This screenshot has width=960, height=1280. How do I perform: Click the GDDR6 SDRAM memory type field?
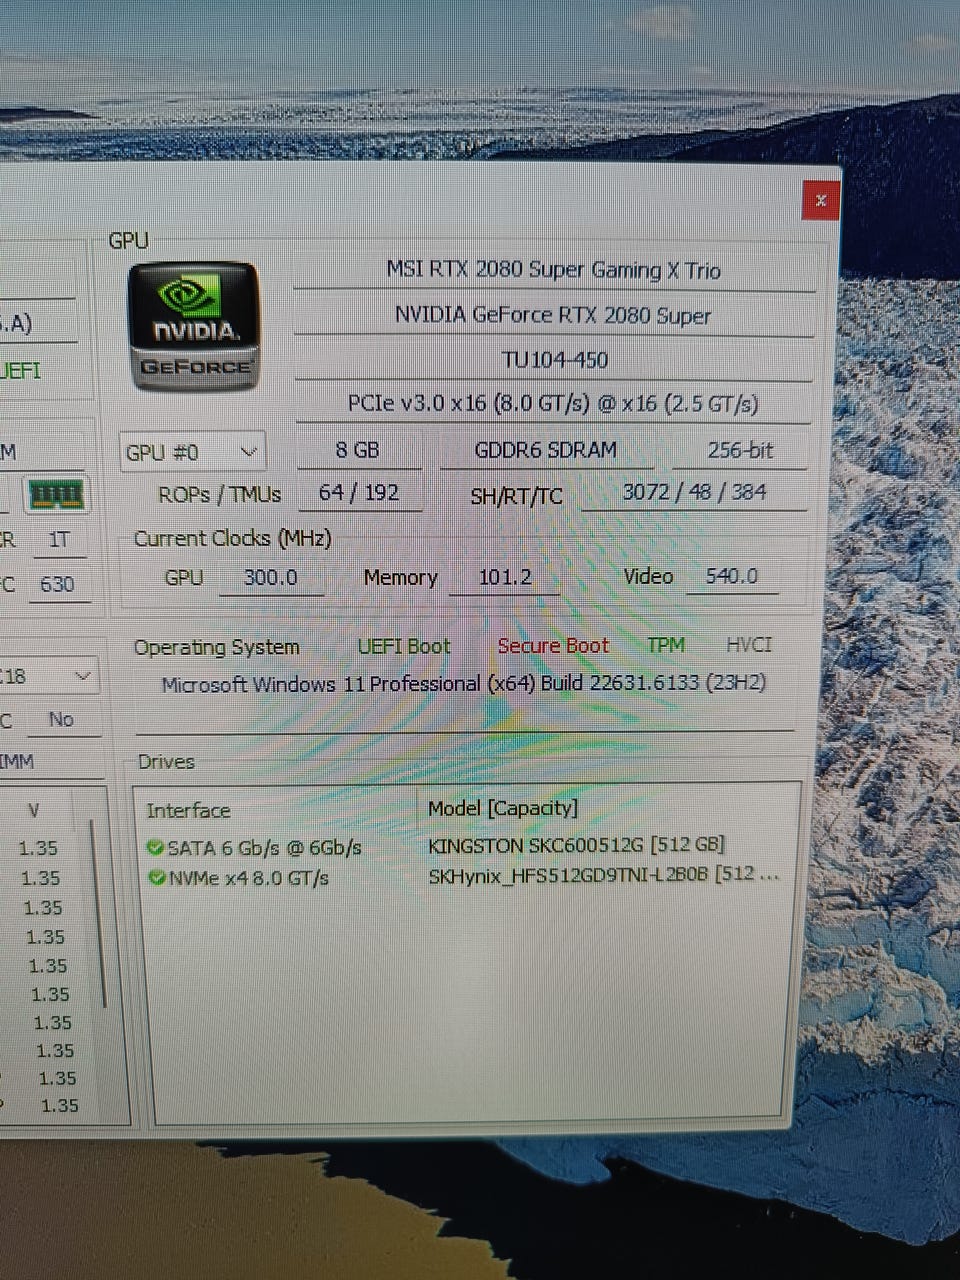click(546, 450)
